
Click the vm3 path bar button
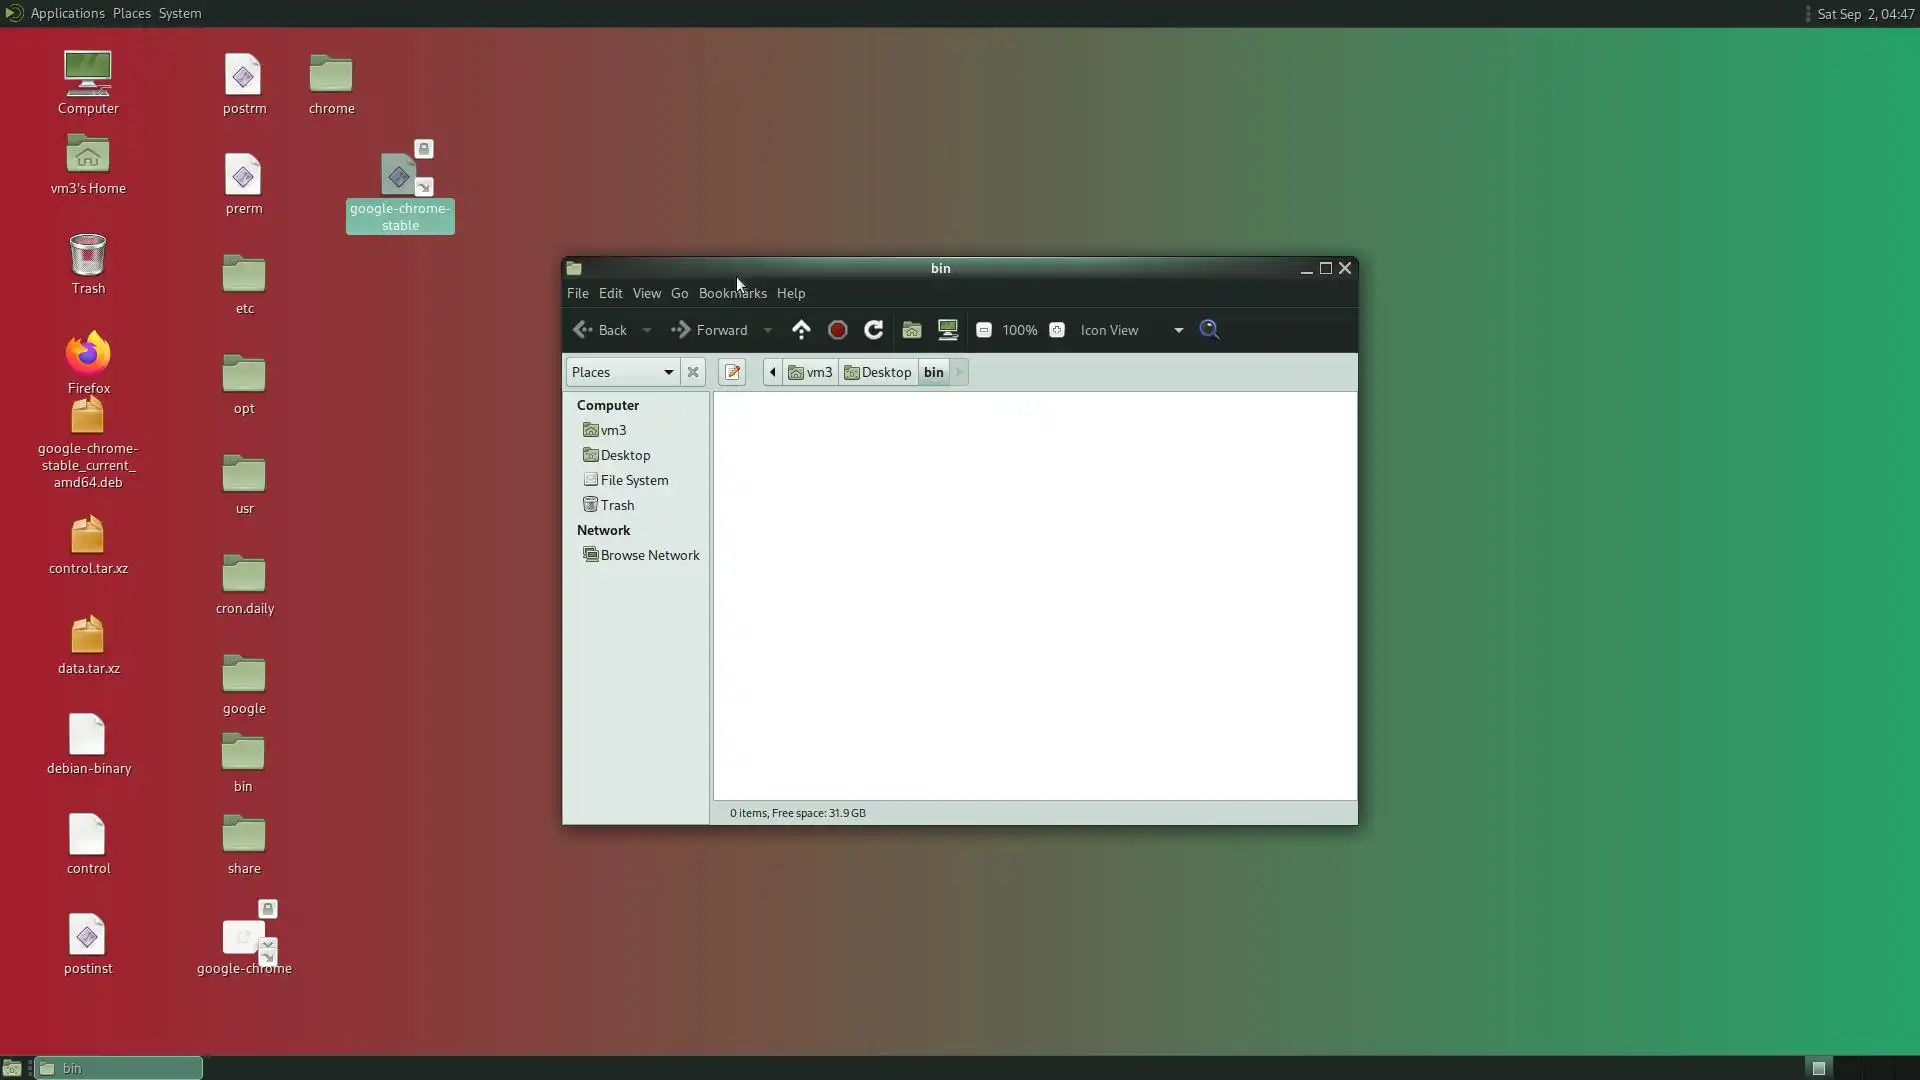pos(810,372)
